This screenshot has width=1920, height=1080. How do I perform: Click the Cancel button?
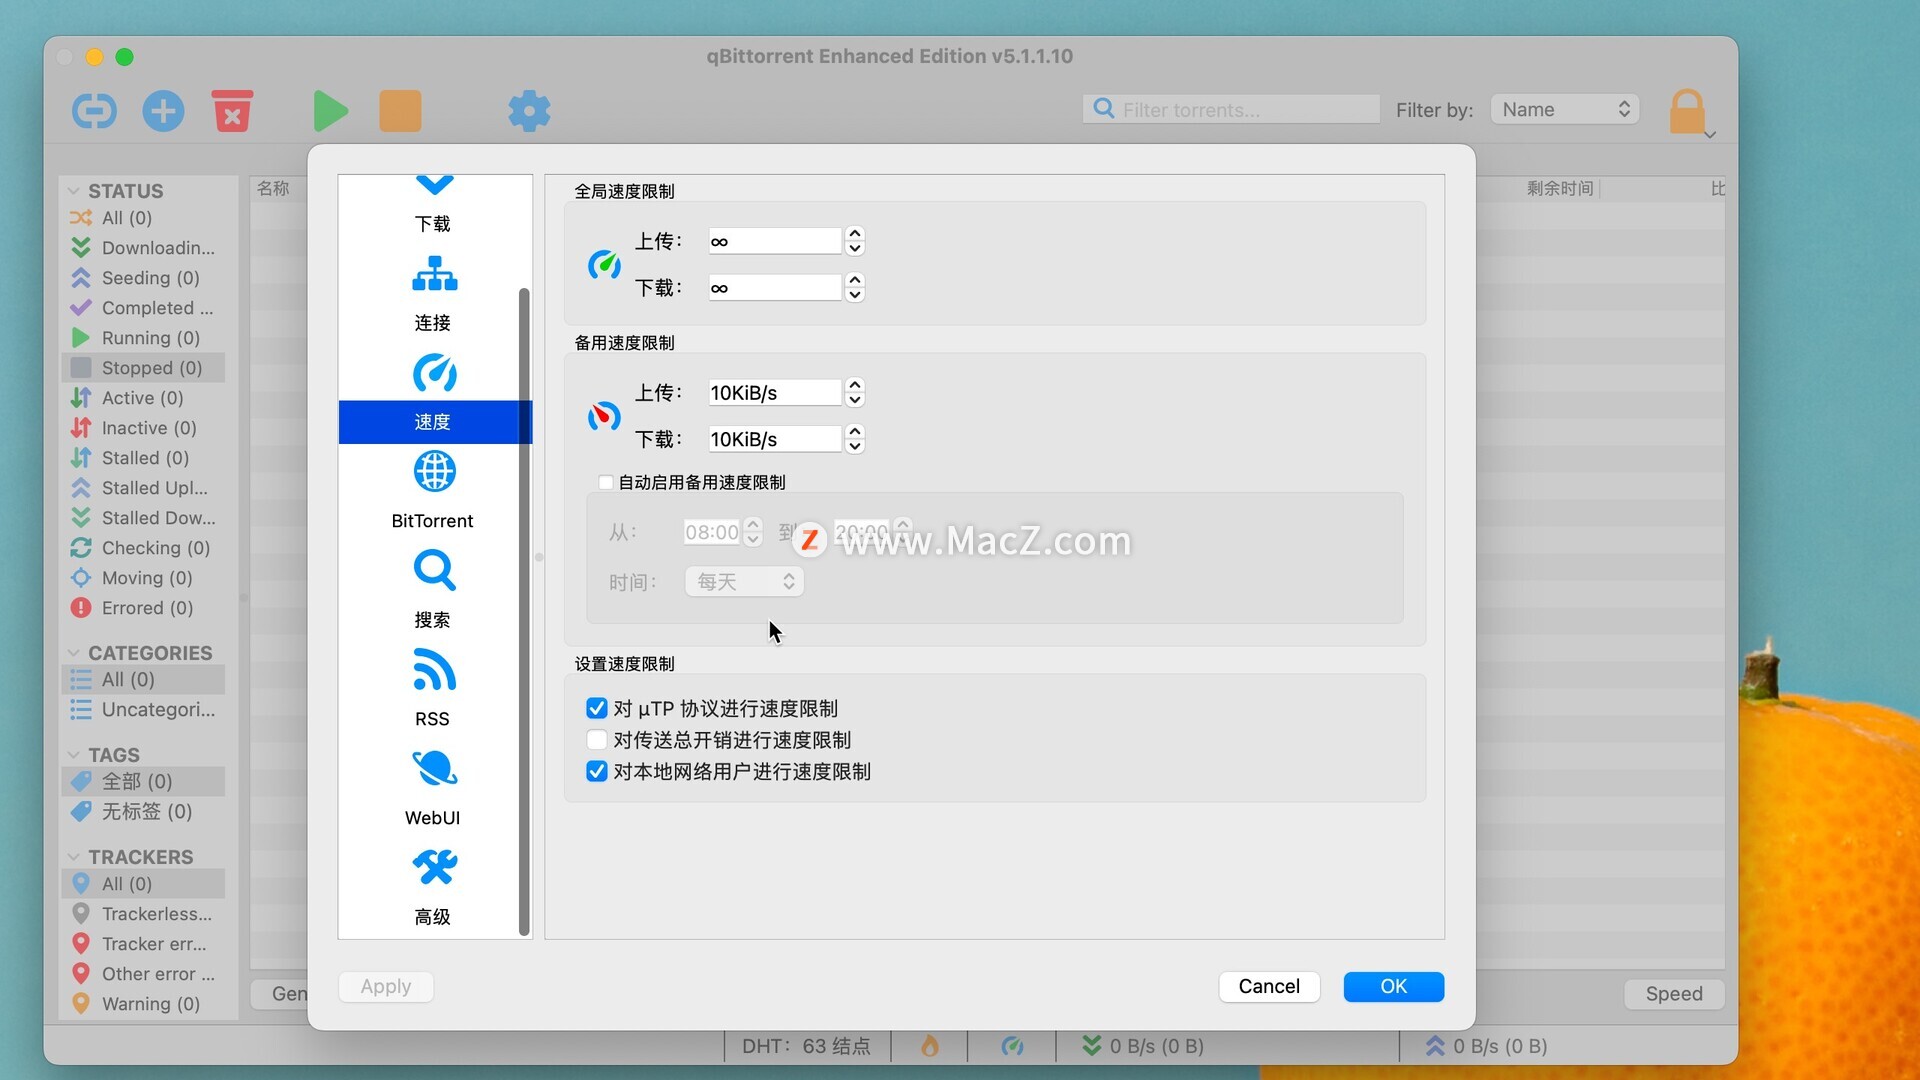point(1269,986)
